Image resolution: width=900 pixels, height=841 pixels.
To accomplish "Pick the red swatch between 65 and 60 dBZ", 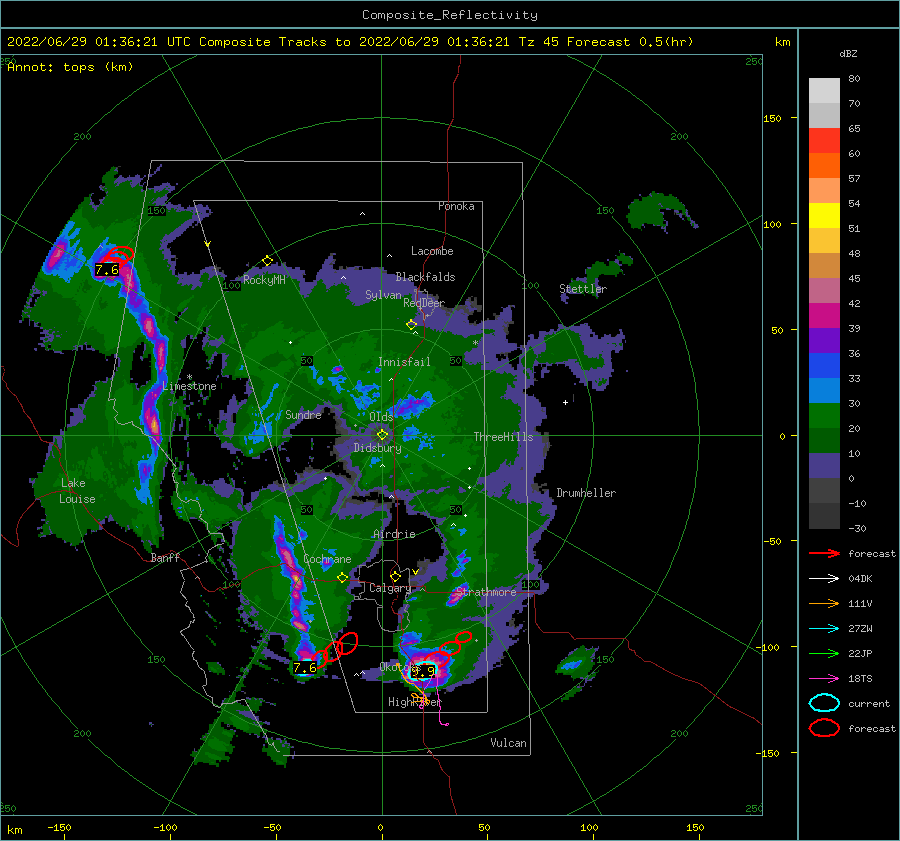I will (824, 141).
